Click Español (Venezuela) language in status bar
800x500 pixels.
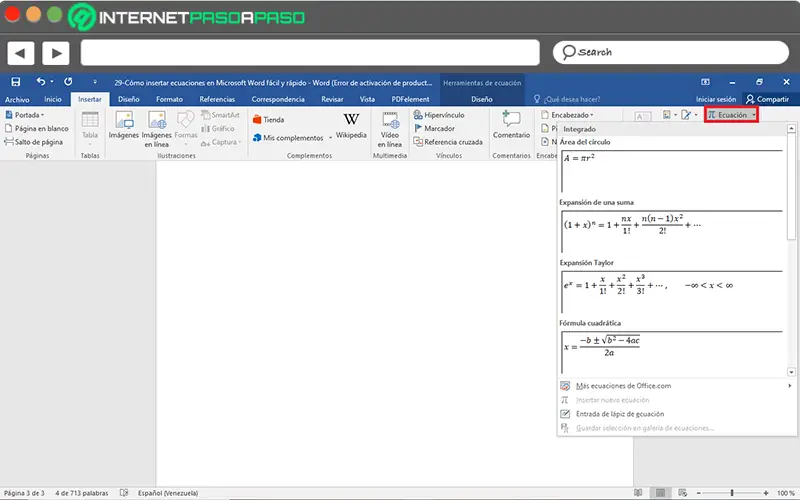(x=168, y=493)
